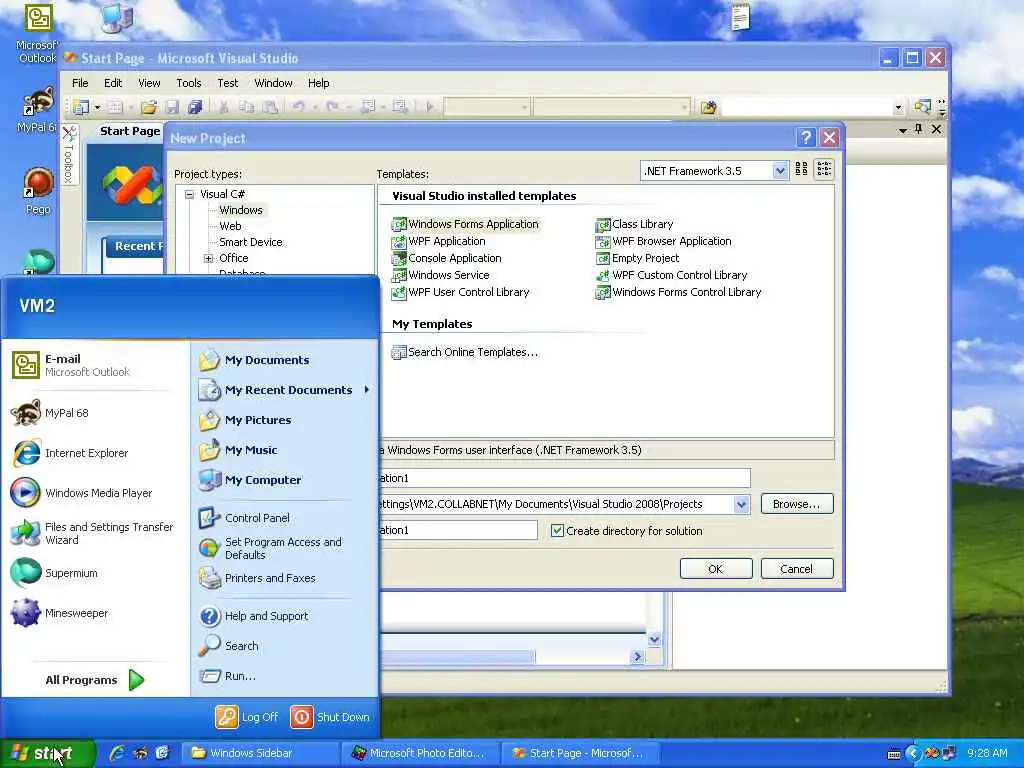
Task: Click Cancel in New Project dialog
Action: (x=797, y=569)
